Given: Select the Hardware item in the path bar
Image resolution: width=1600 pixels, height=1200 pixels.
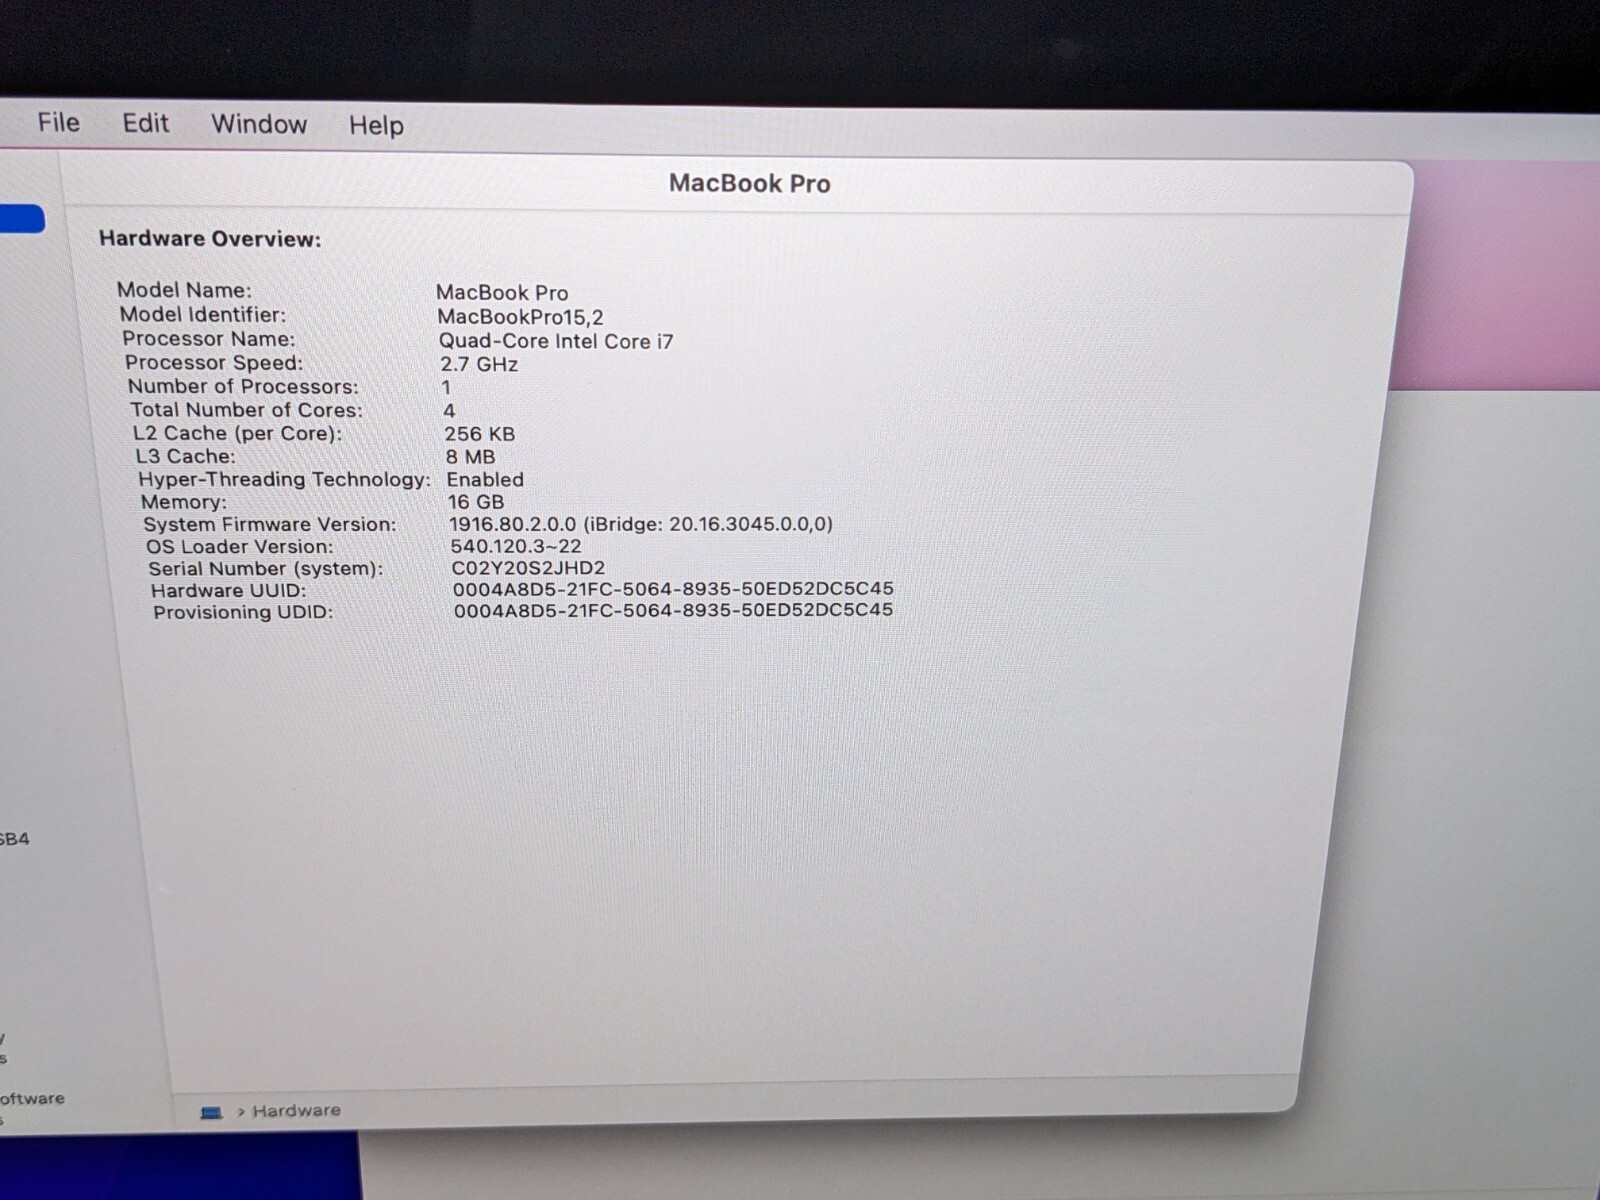Looking at the screenshot, I should pyautogui.click(x=296, y=1110).
